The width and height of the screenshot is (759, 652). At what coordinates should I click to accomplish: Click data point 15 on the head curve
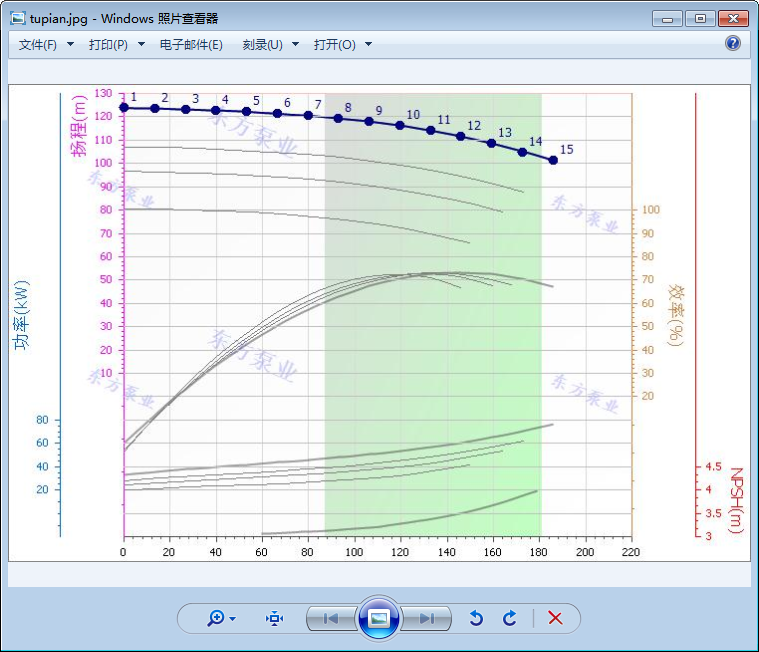[553, 160]
